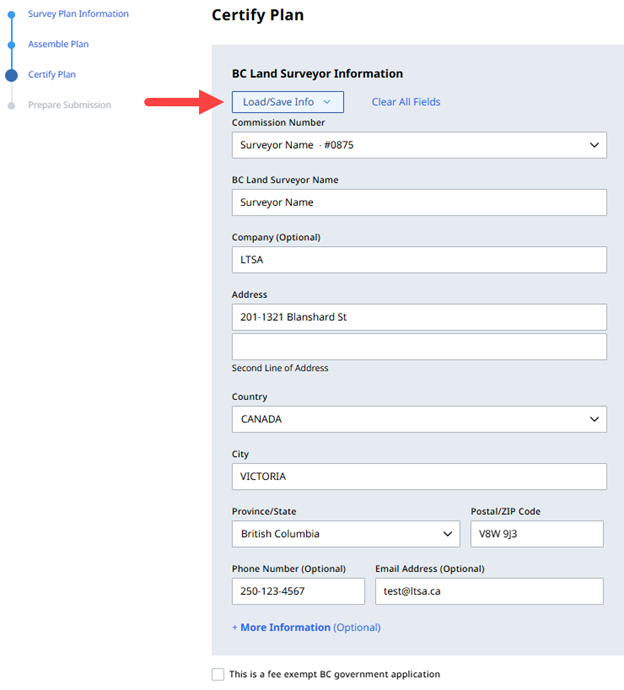Open the Country dropdown

pyautogui.click(x=418, y=419)
